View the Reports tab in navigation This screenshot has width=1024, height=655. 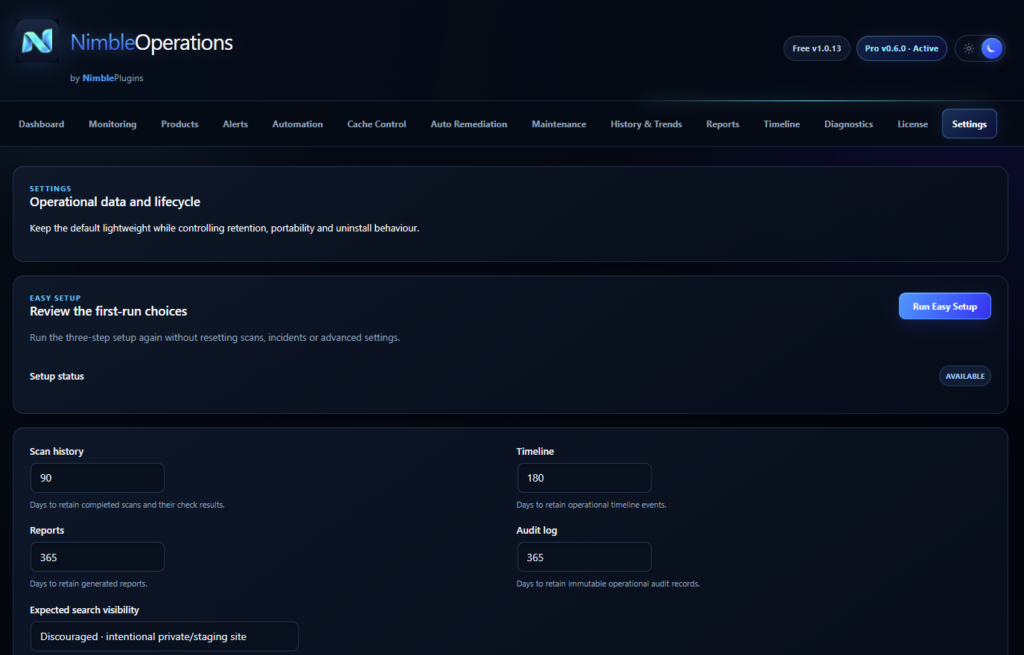tap(722, 124)
